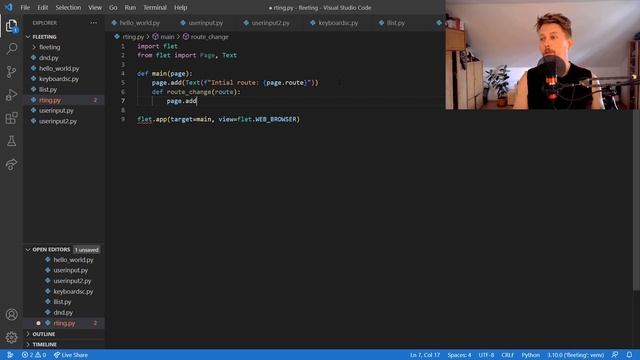640x360 pixels.
Task: Open the Selection menu
Action: [68, 7]
